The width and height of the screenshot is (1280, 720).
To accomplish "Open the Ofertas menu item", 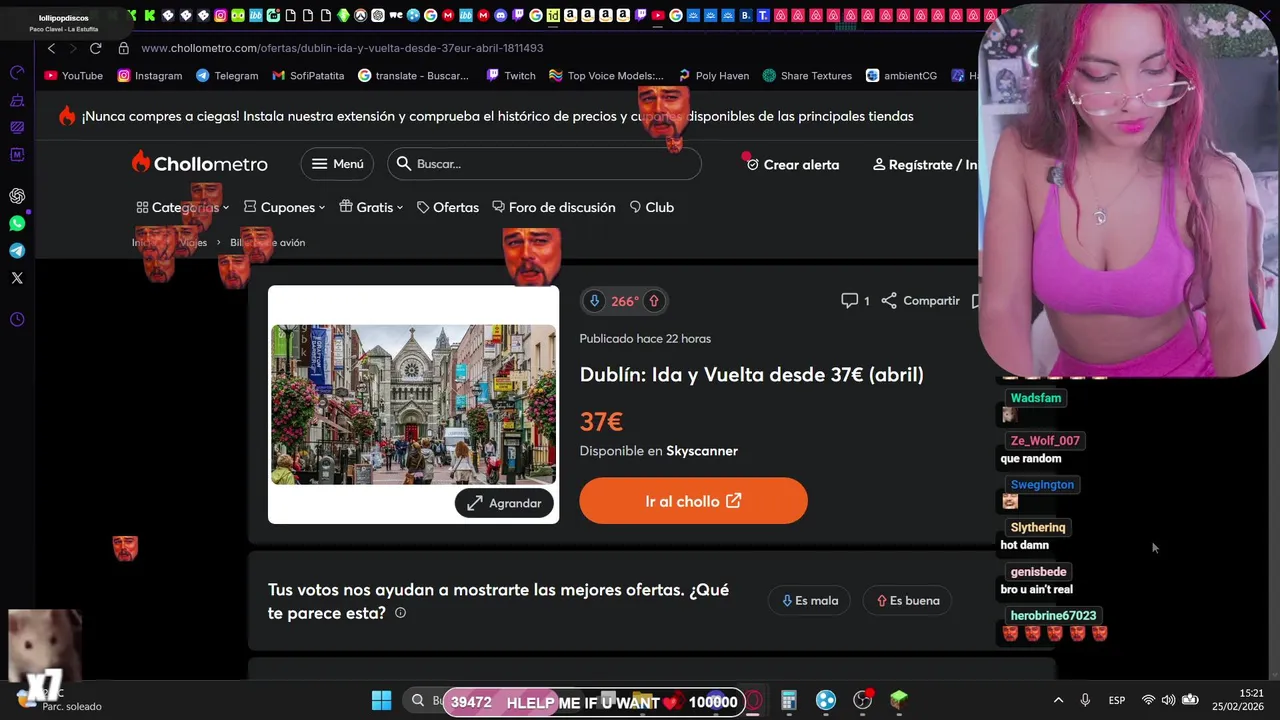I will [x=448, y=207].
